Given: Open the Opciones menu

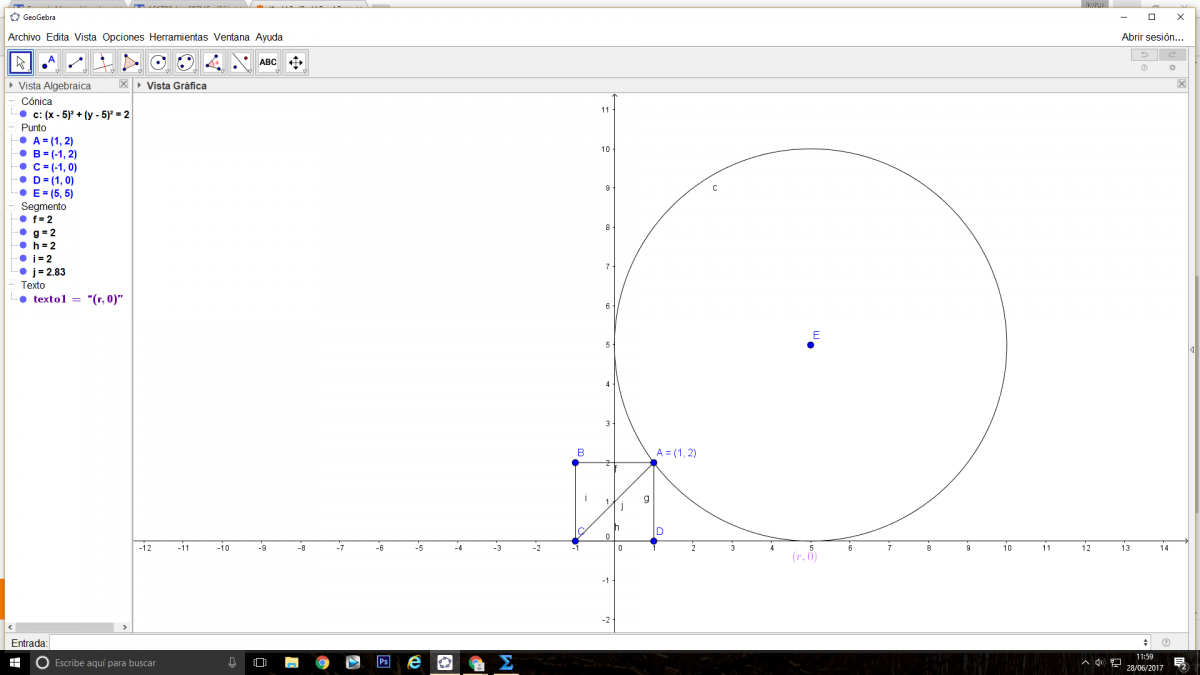Looking at the screenshot, I should tap(123, 37).
